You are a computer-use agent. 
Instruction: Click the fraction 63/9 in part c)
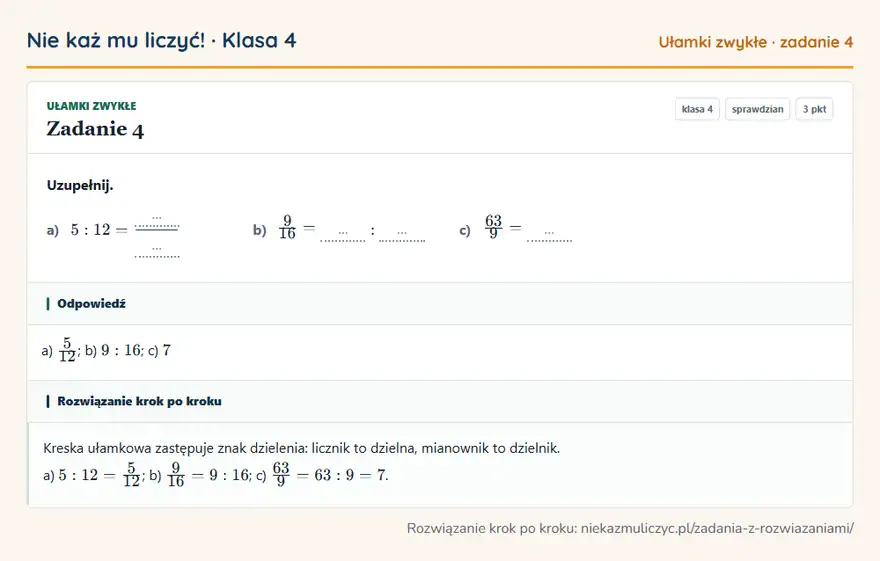493,227
